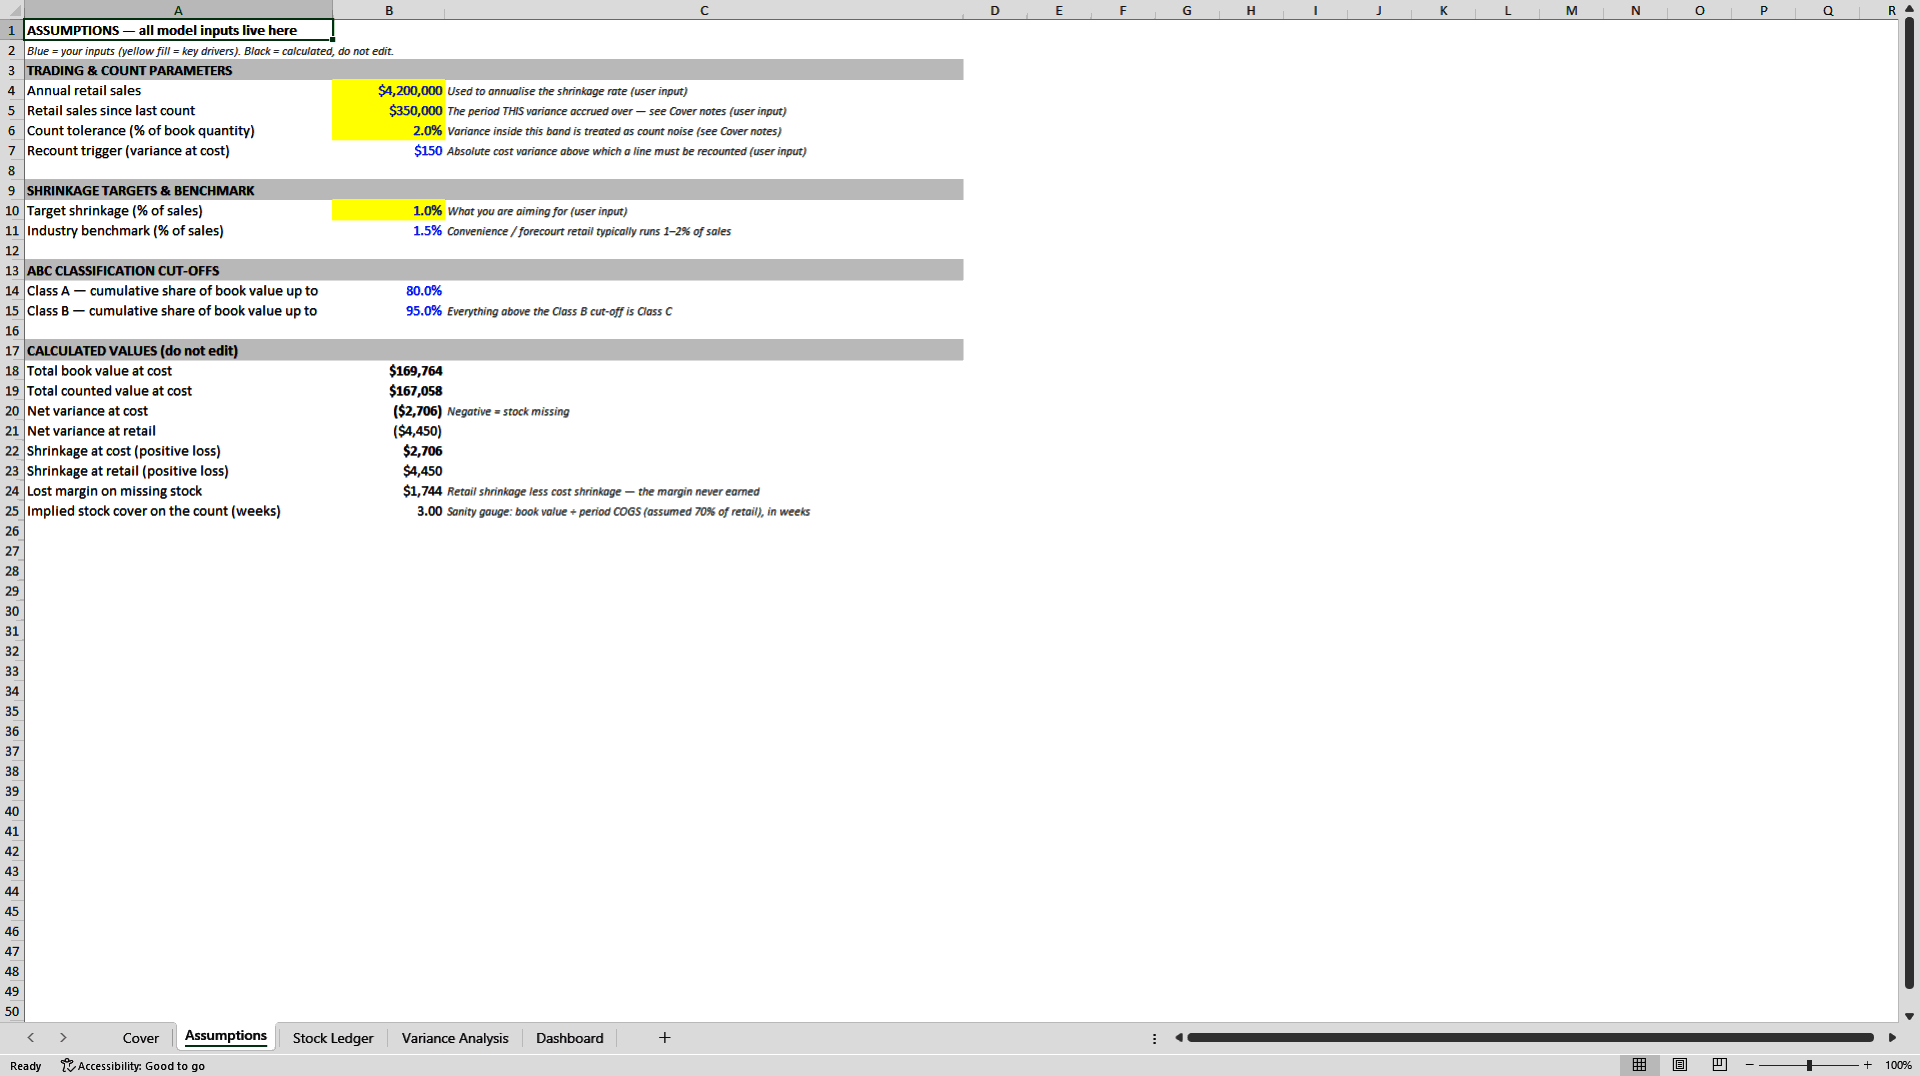Click the vertical scrollbar down arrow
Screen dimensions: 1920x1076
click(x=1909, y=1016)
